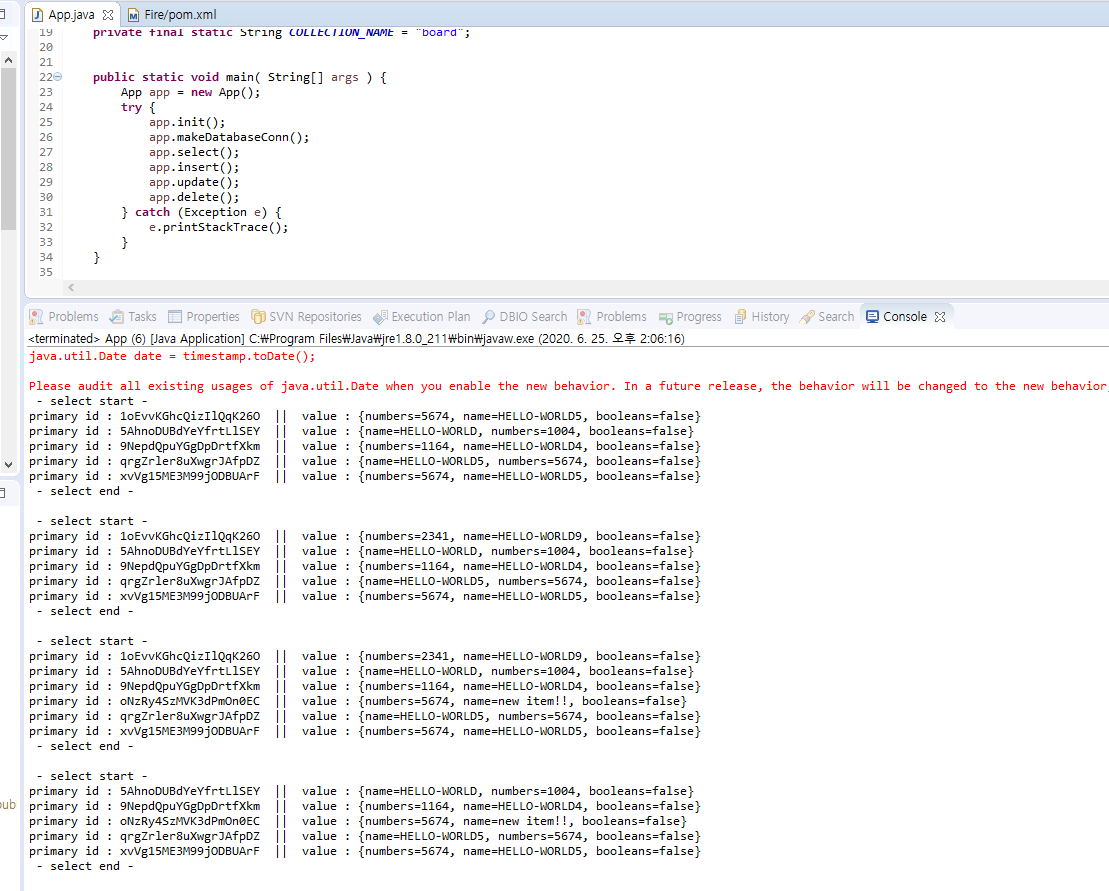The image size is (1109, 891).
Task: Switch to the App.java editor tab
Action: (x=71, y=15)
